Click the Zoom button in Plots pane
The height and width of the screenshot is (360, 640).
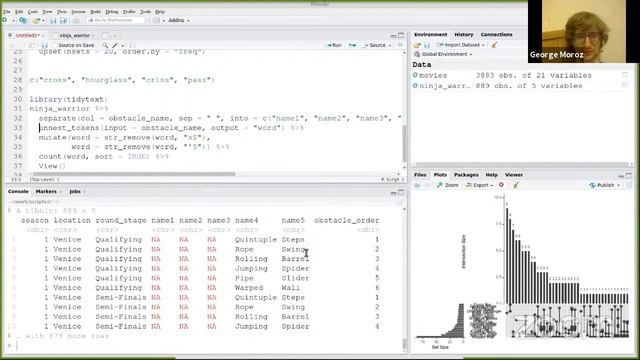447,185
